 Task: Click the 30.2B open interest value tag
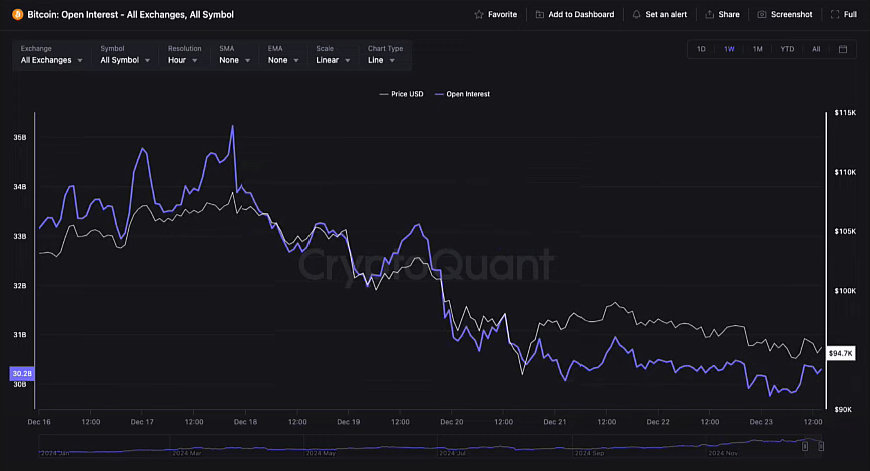coord(22,373)
